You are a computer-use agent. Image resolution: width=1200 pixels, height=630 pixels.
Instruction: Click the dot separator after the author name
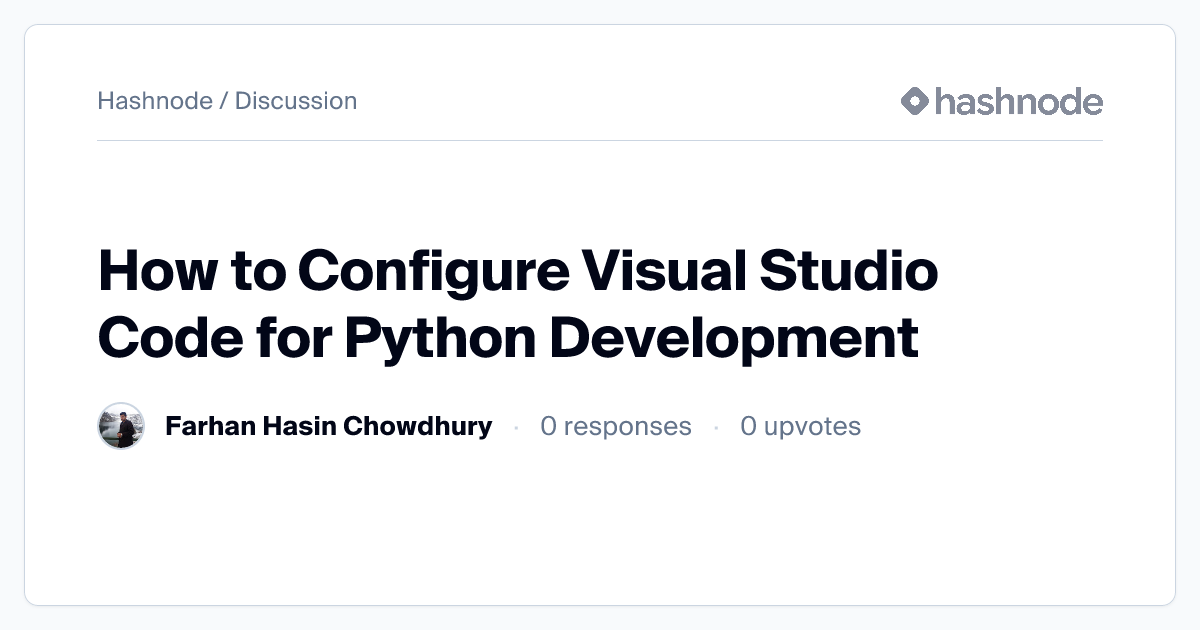pyautogui.click(x=516, y=428)
